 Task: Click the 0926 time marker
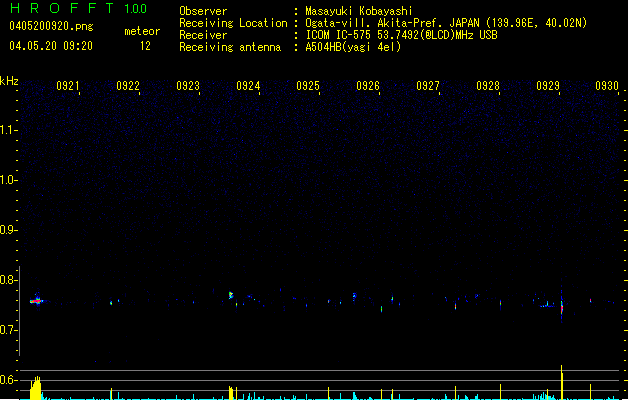click(368, 86)
